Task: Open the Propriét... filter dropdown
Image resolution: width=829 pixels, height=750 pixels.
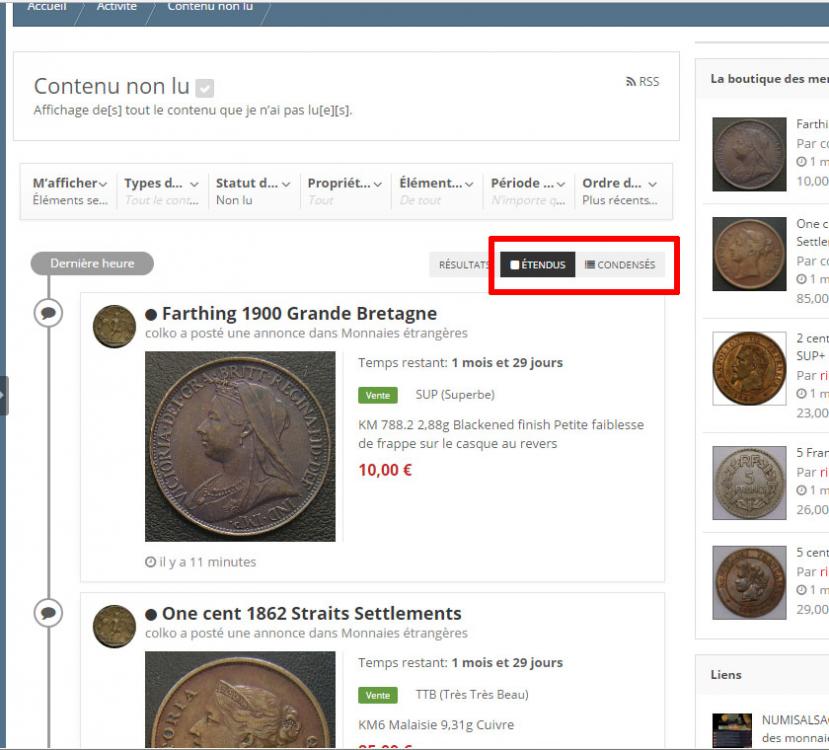Action: pos(345,191)
